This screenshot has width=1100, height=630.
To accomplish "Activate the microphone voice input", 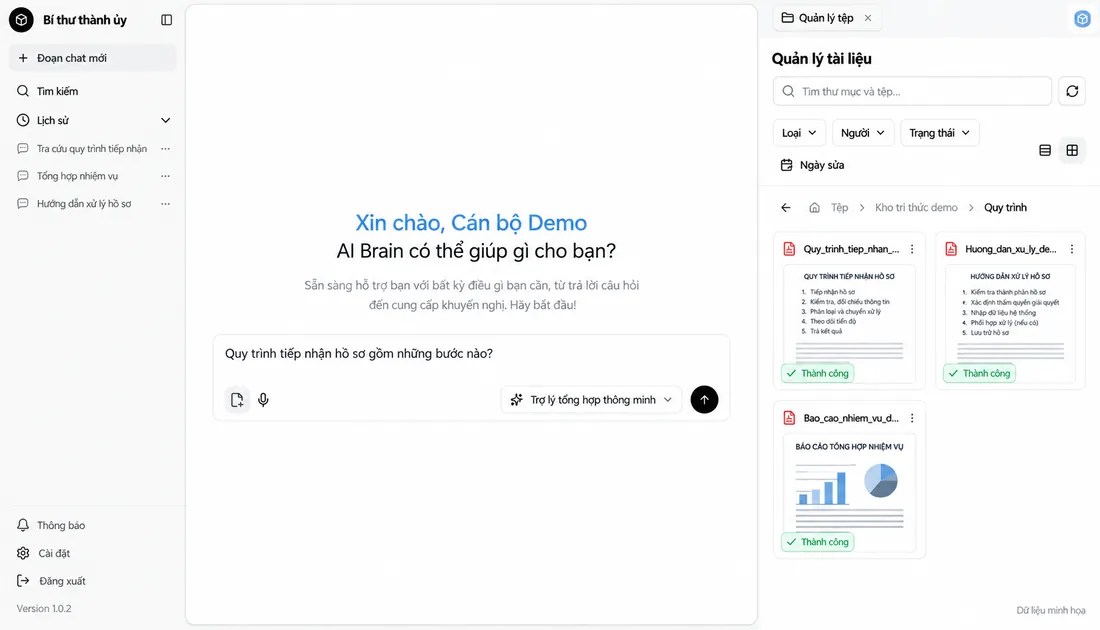I will pos(263,400).
